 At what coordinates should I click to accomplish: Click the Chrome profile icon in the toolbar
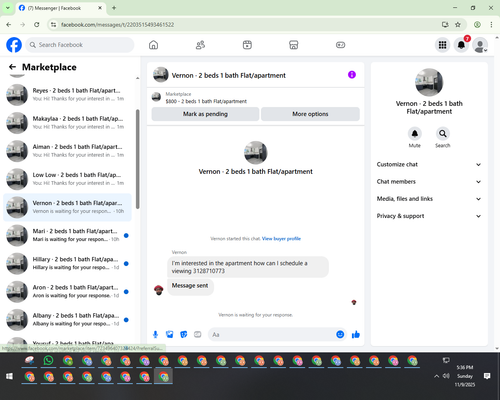point(477,24)
